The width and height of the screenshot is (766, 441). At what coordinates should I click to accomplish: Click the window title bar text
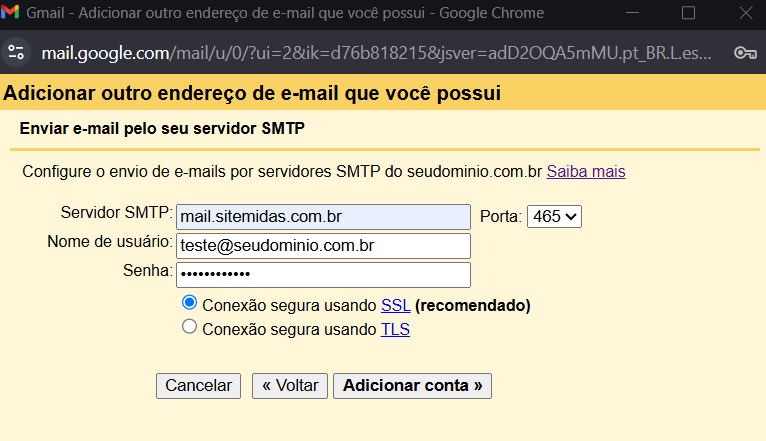point(285,14)
